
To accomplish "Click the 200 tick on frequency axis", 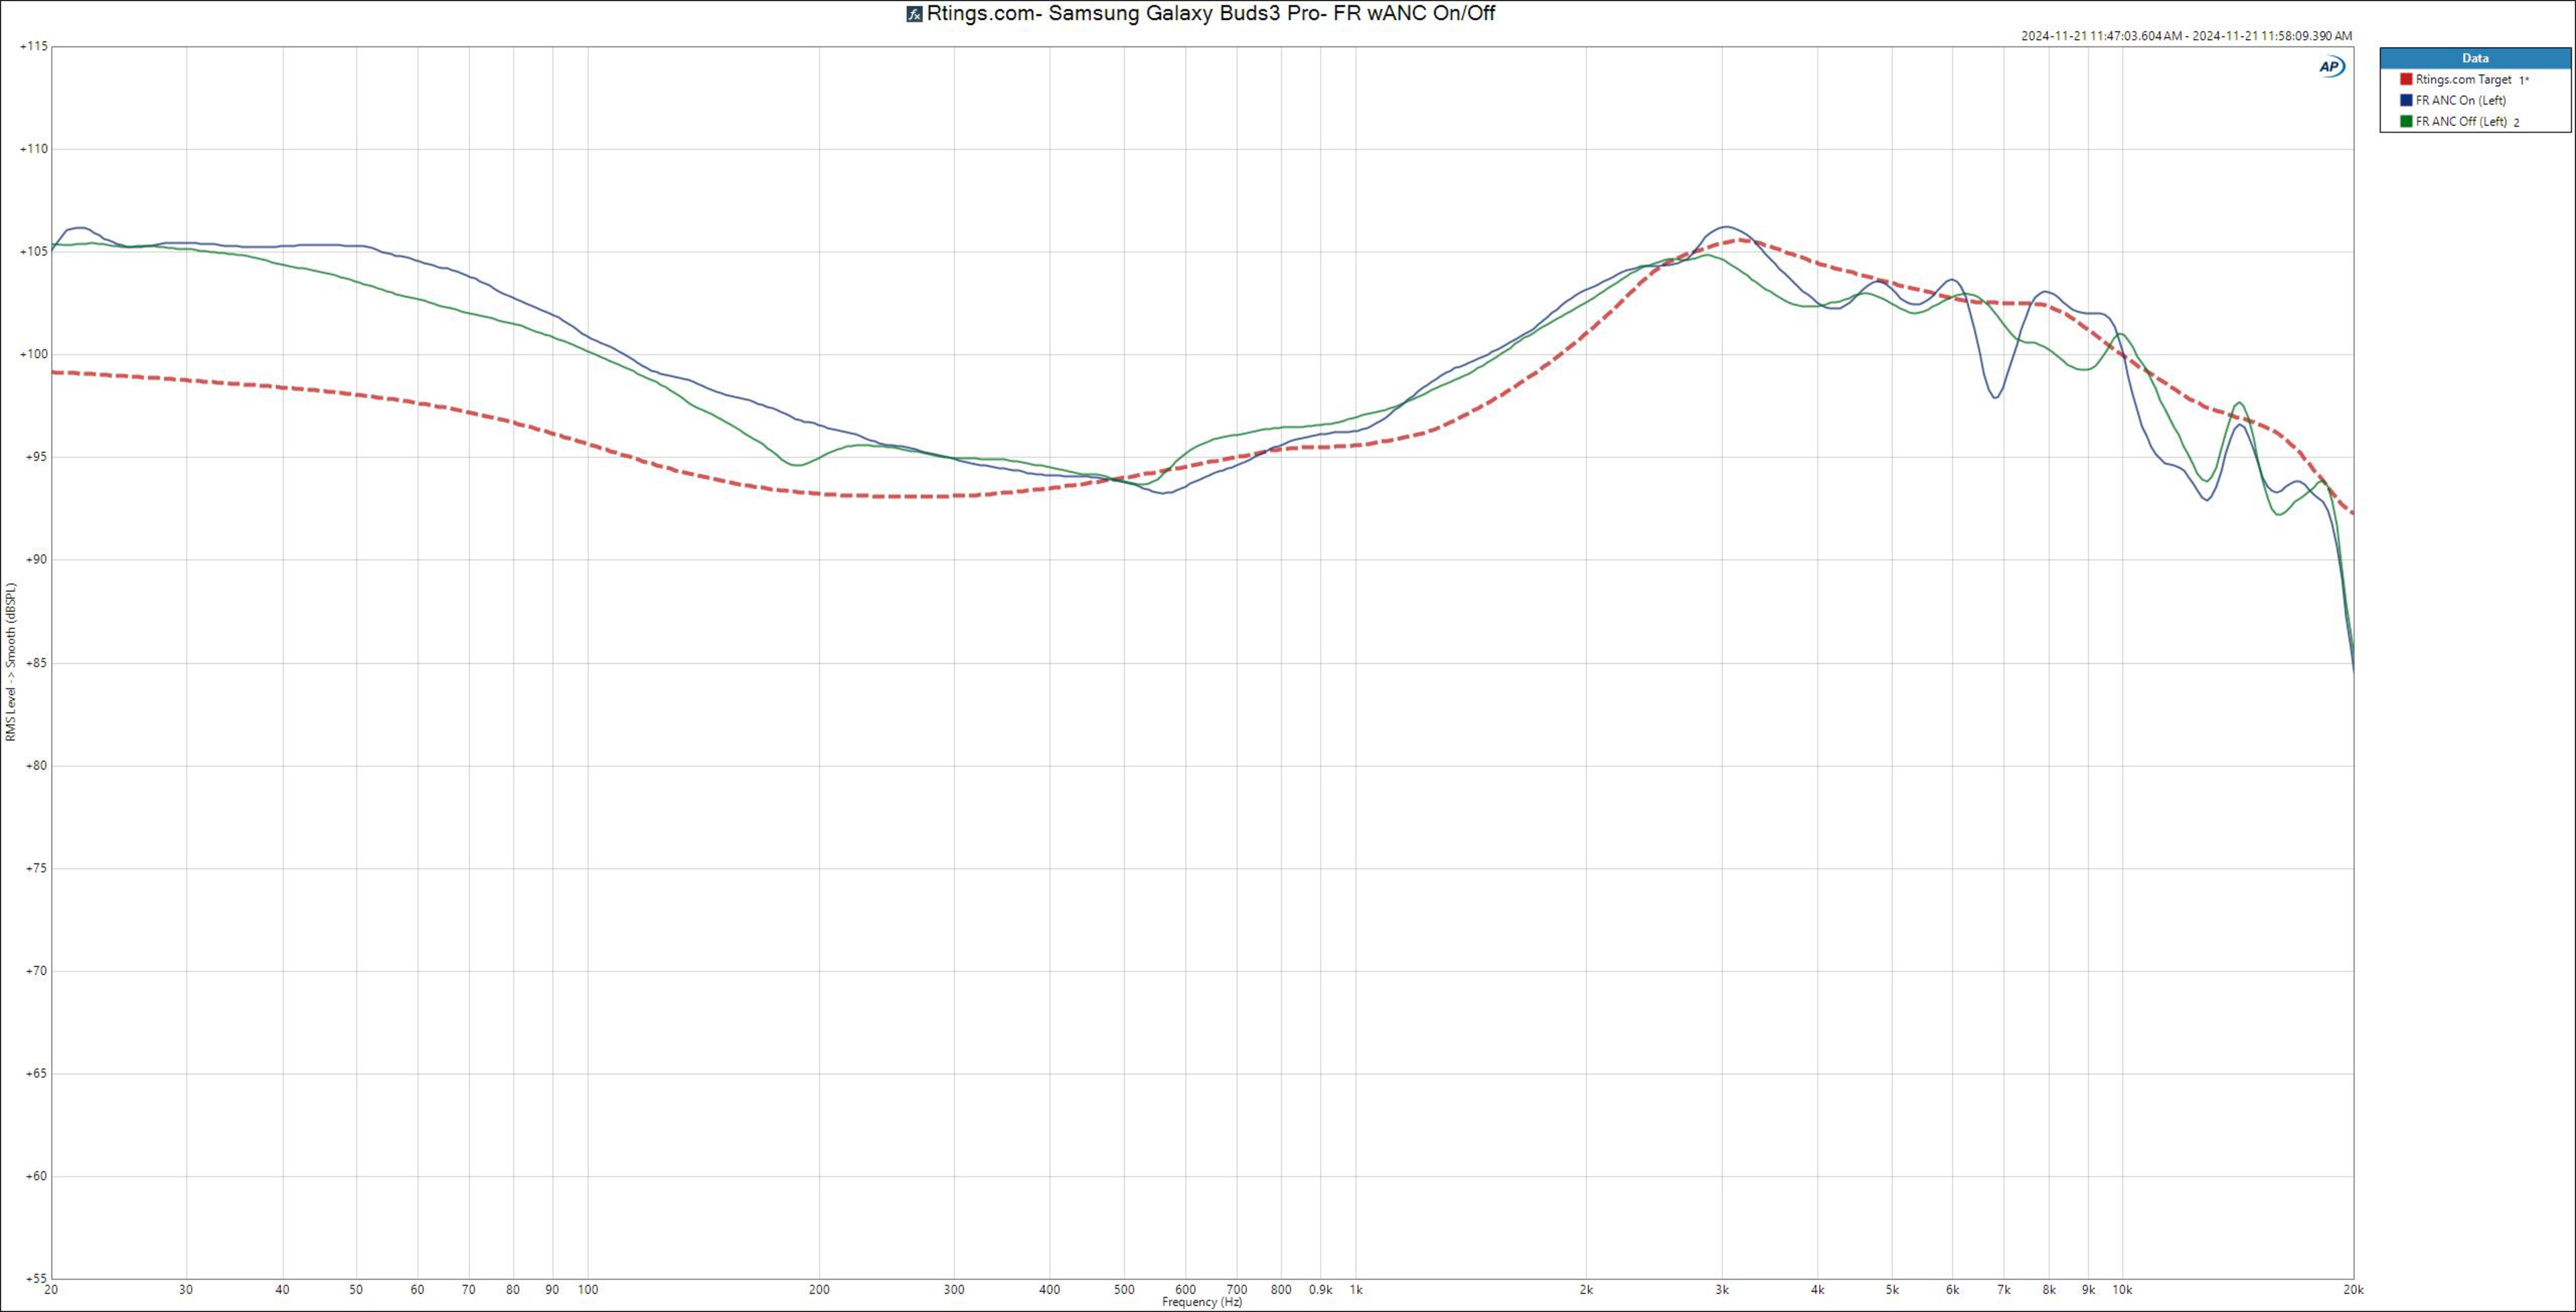I will 819,1290.
